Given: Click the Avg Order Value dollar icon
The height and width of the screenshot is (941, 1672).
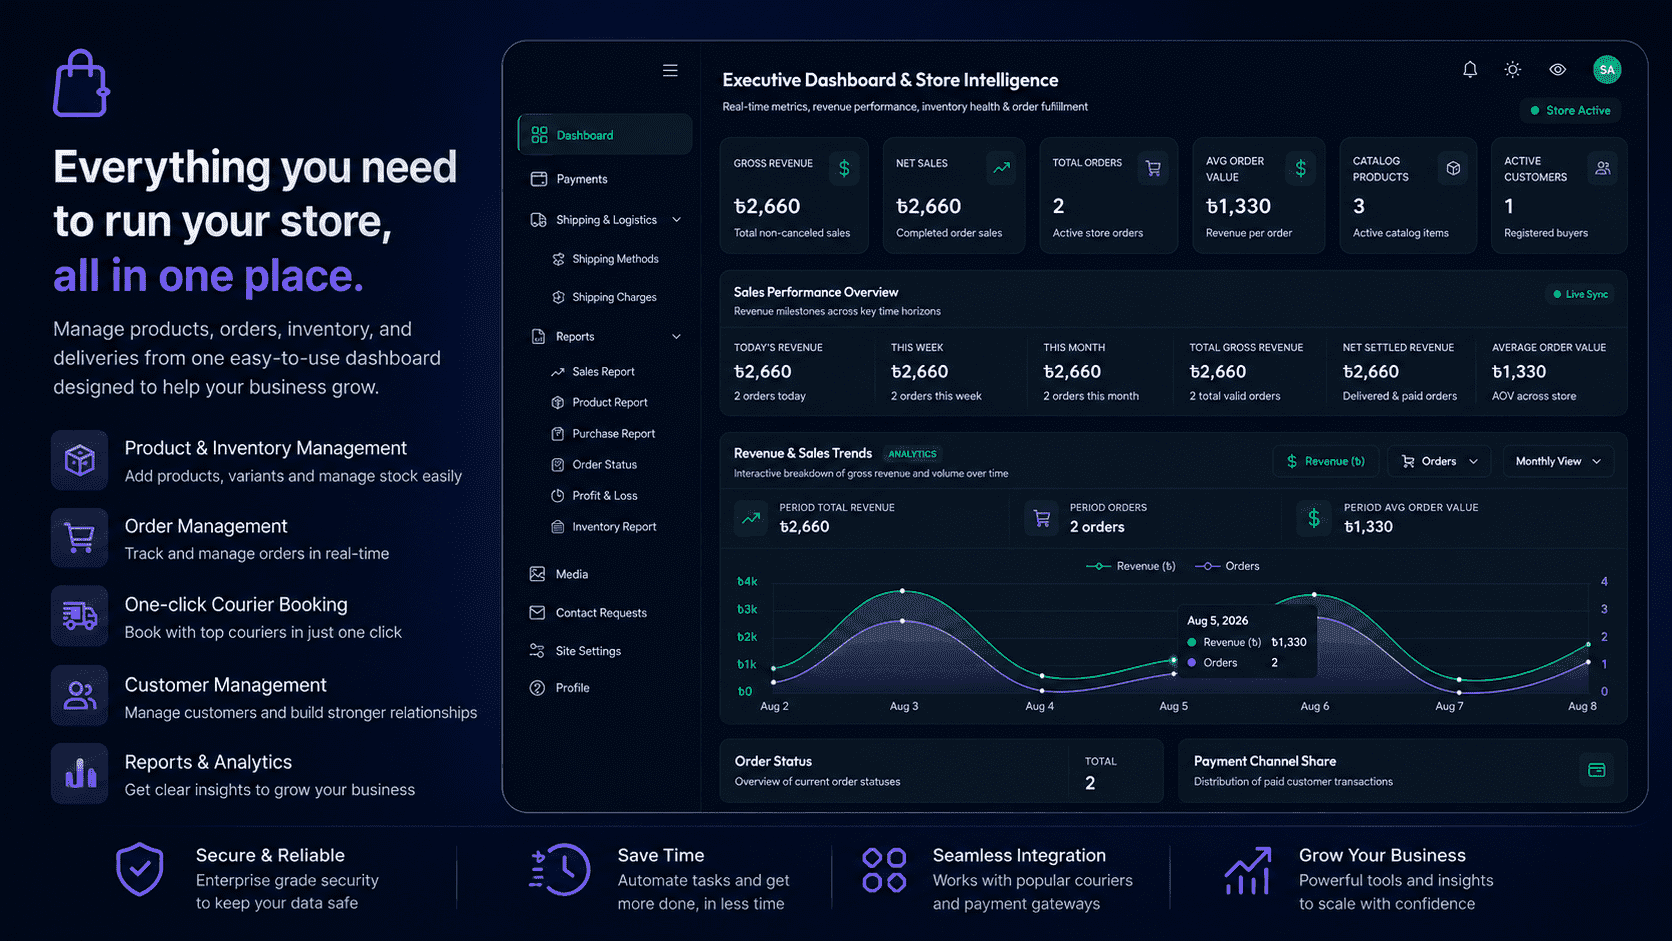Looking at the screenshot, I should 1301,168.
